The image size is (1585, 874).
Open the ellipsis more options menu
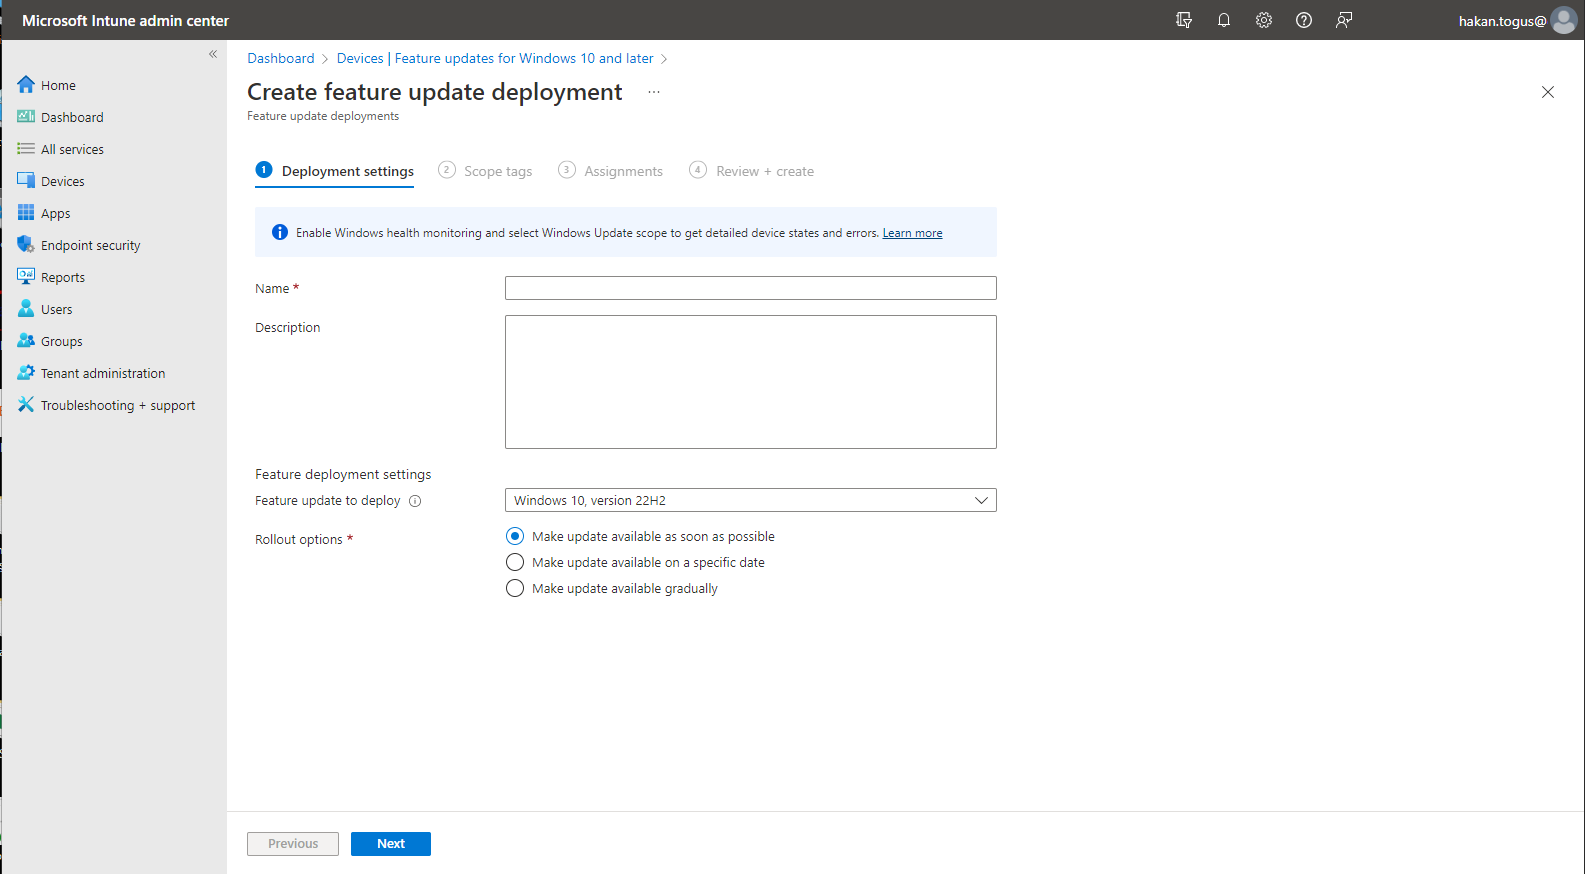coord(654,92)
